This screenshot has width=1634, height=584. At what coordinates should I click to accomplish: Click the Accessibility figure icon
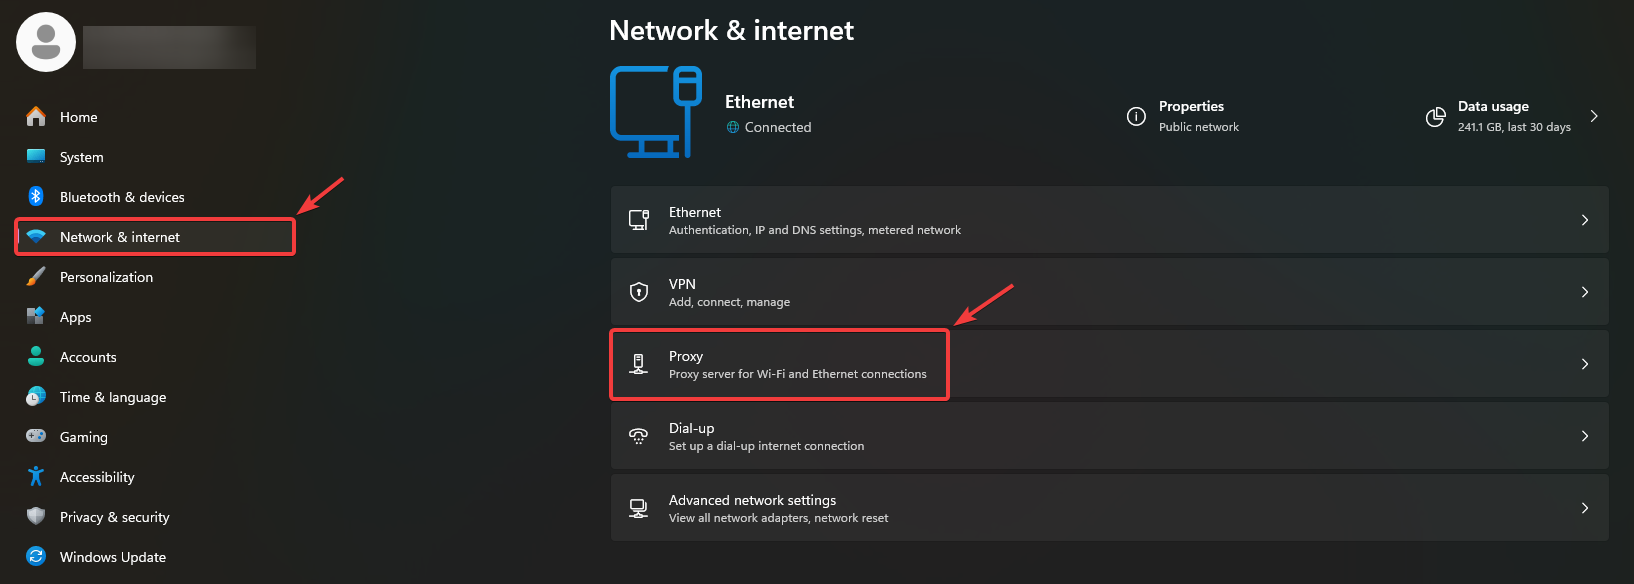[36, 477]
